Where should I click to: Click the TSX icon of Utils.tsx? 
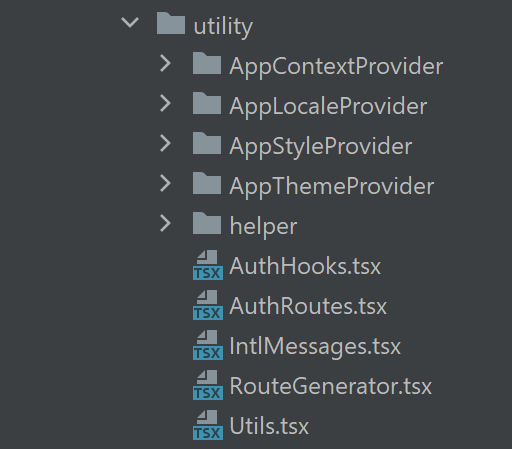pyautogui.click(x=208, y=425)
